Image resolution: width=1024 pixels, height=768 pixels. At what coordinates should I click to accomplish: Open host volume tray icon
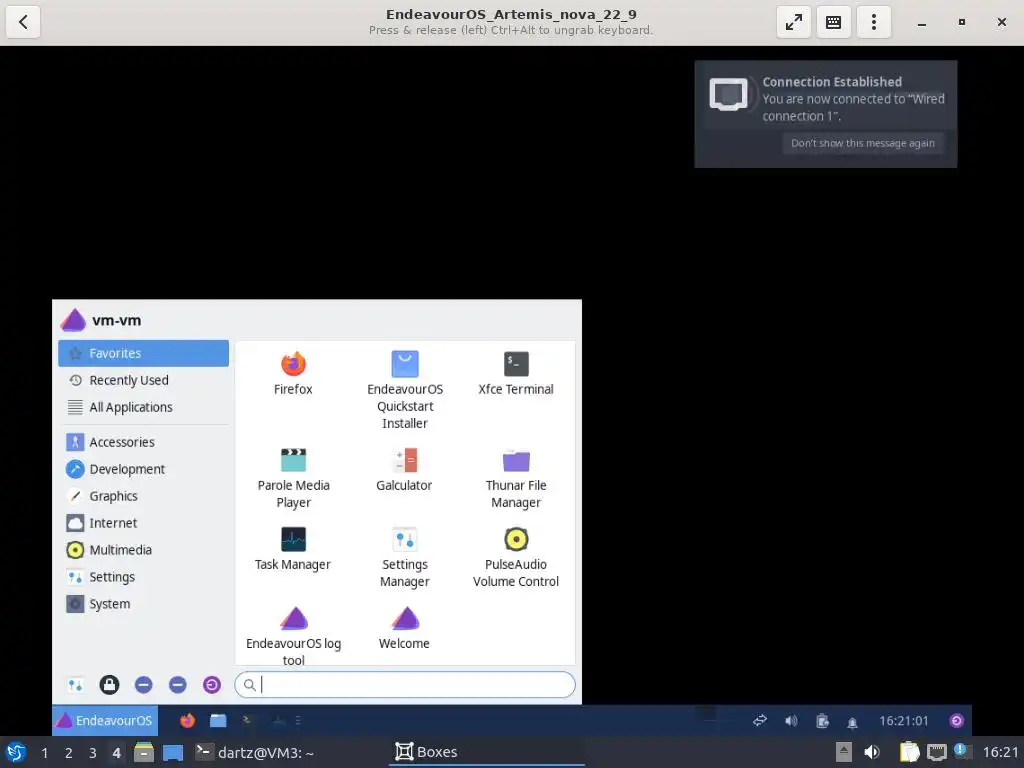coord(872,752)
